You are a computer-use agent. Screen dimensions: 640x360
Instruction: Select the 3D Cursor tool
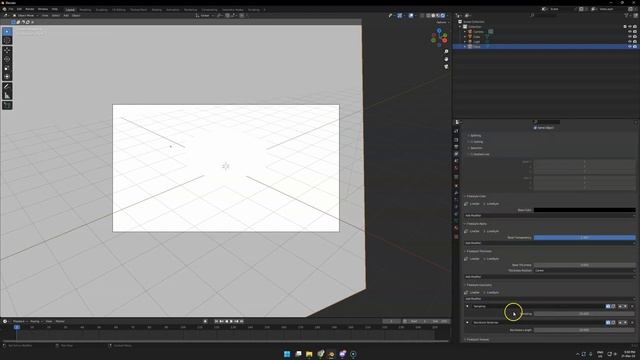[x=7, y=40]
